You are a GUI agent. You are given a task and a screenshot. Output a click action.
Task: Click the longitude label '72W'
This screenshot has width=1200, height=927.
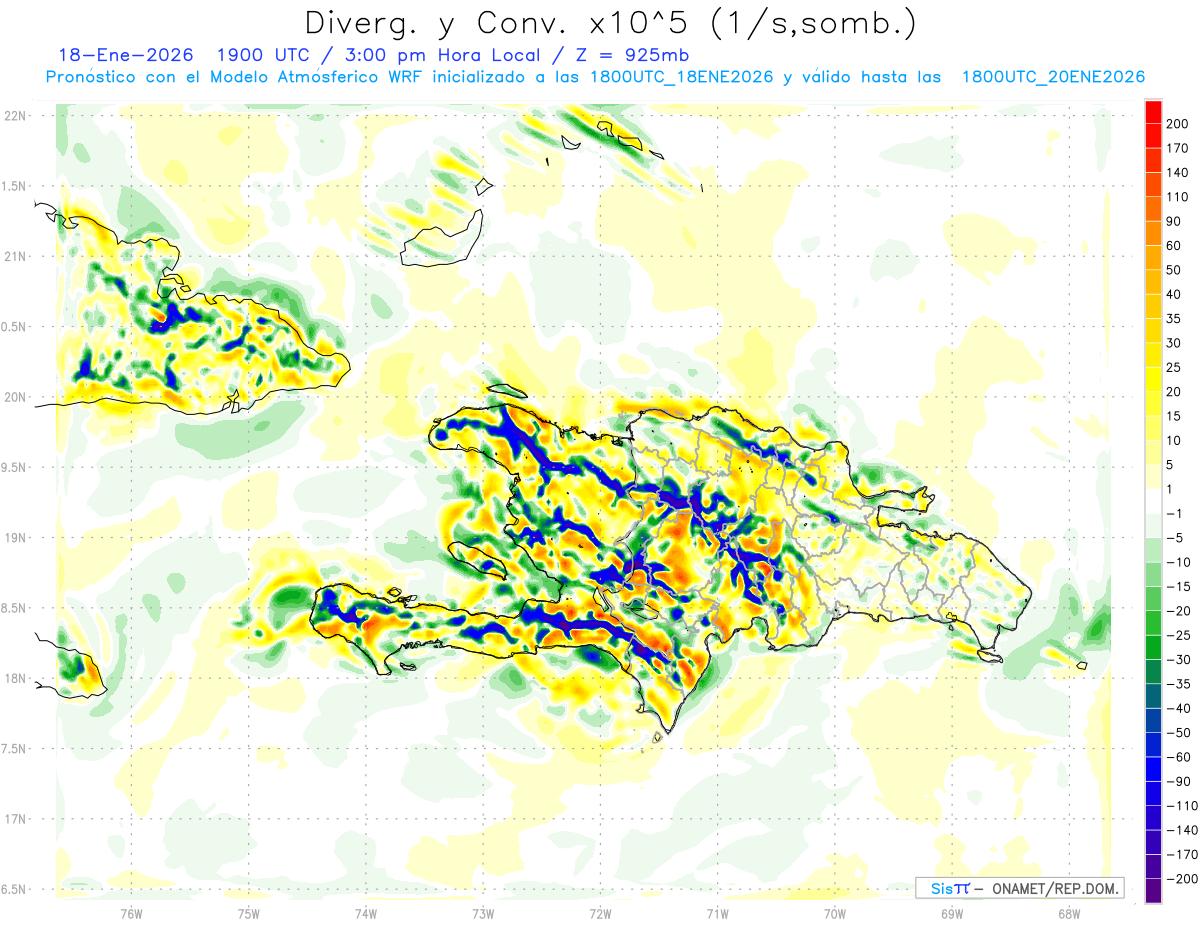coord(600,912)
